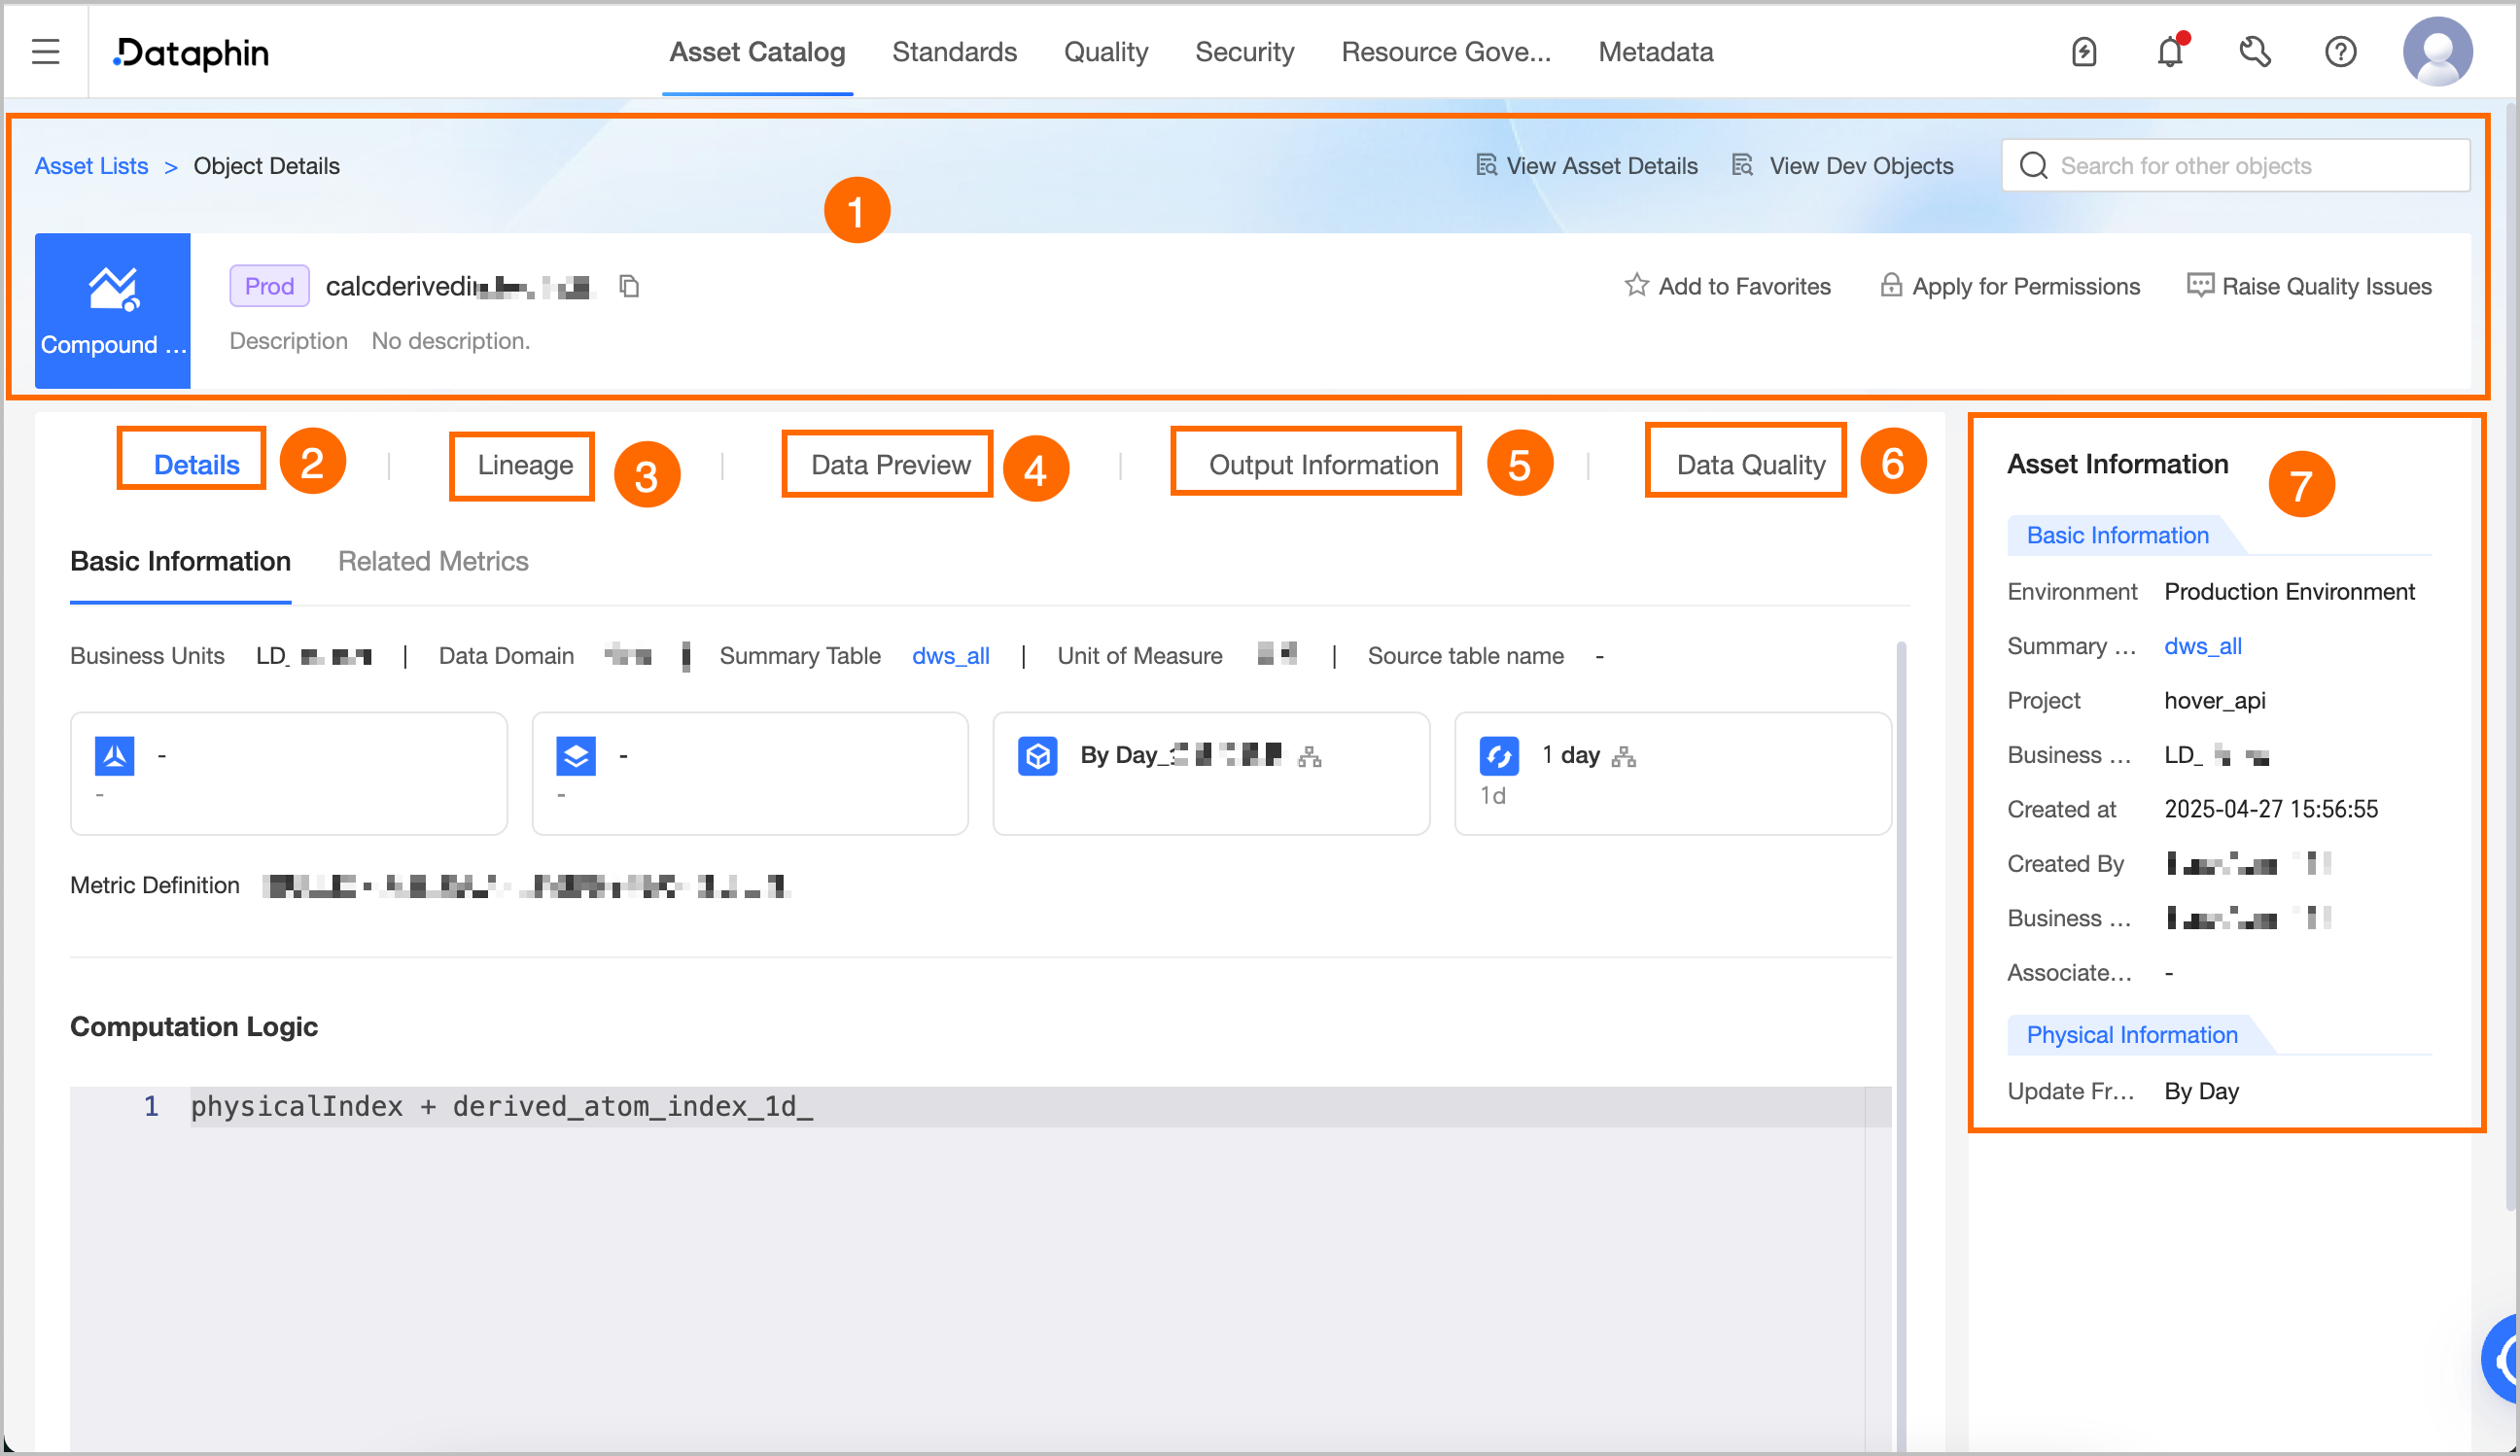Viewport: 2520px width, 1456px height.
Task: Click View Asset Details
Action: (1588, 166)
